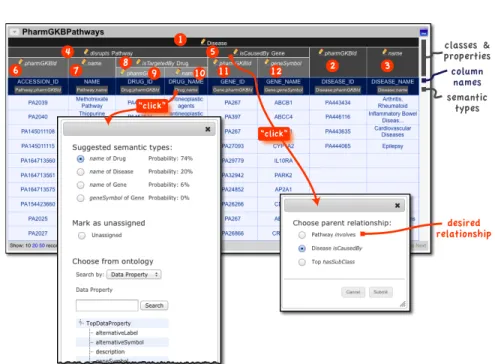Click the Cardiovascular Diseases cell
This screenshot has width=495, height=364.
click(x=393, y=131)
